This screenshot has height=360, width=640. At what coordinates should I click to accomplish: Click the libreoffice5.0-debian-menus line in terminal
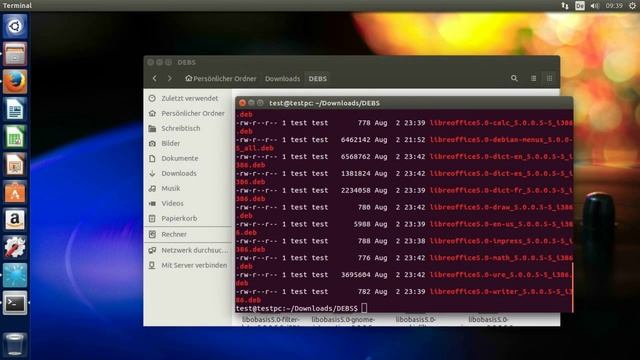coord(404,140)
